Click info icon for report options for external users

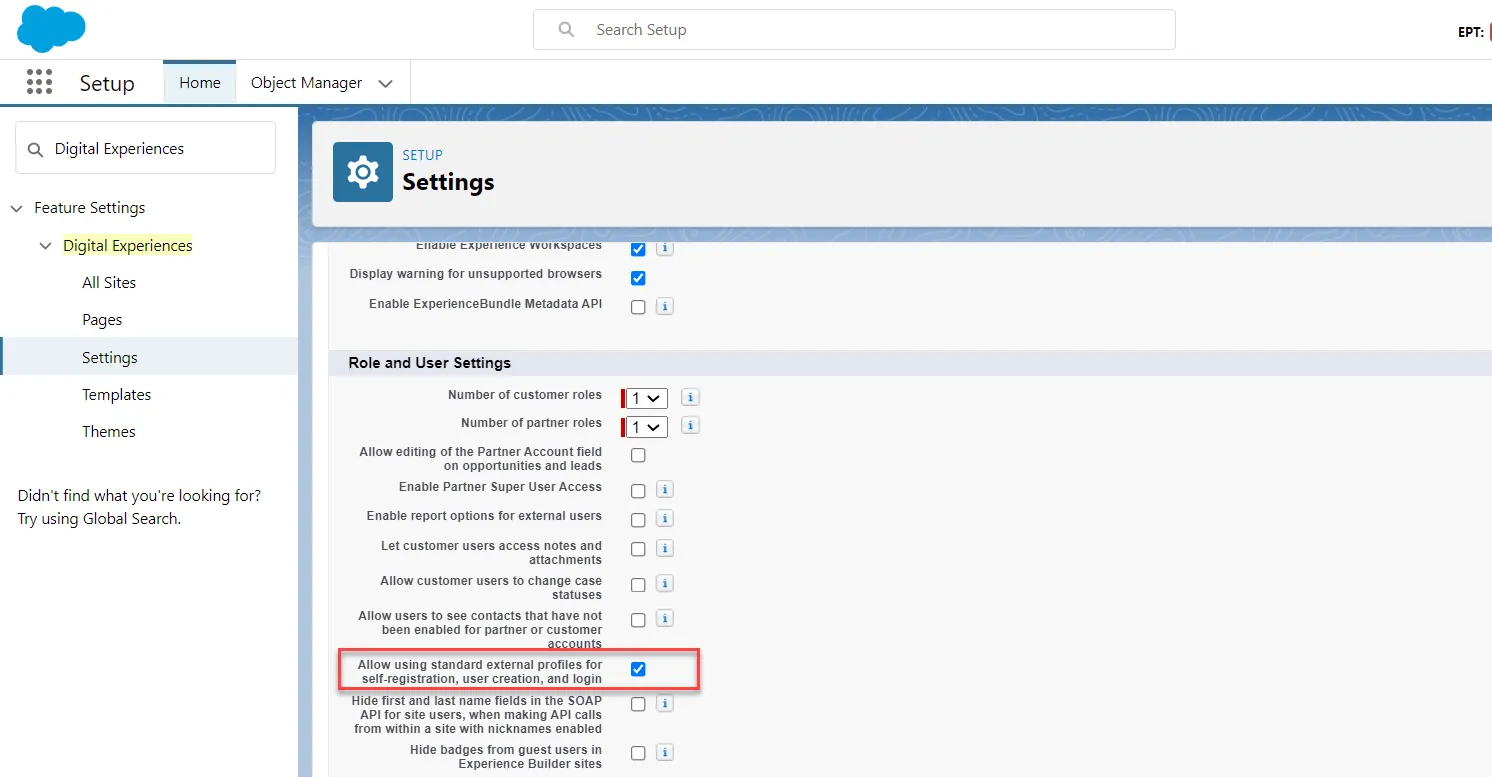click(665, 519)
